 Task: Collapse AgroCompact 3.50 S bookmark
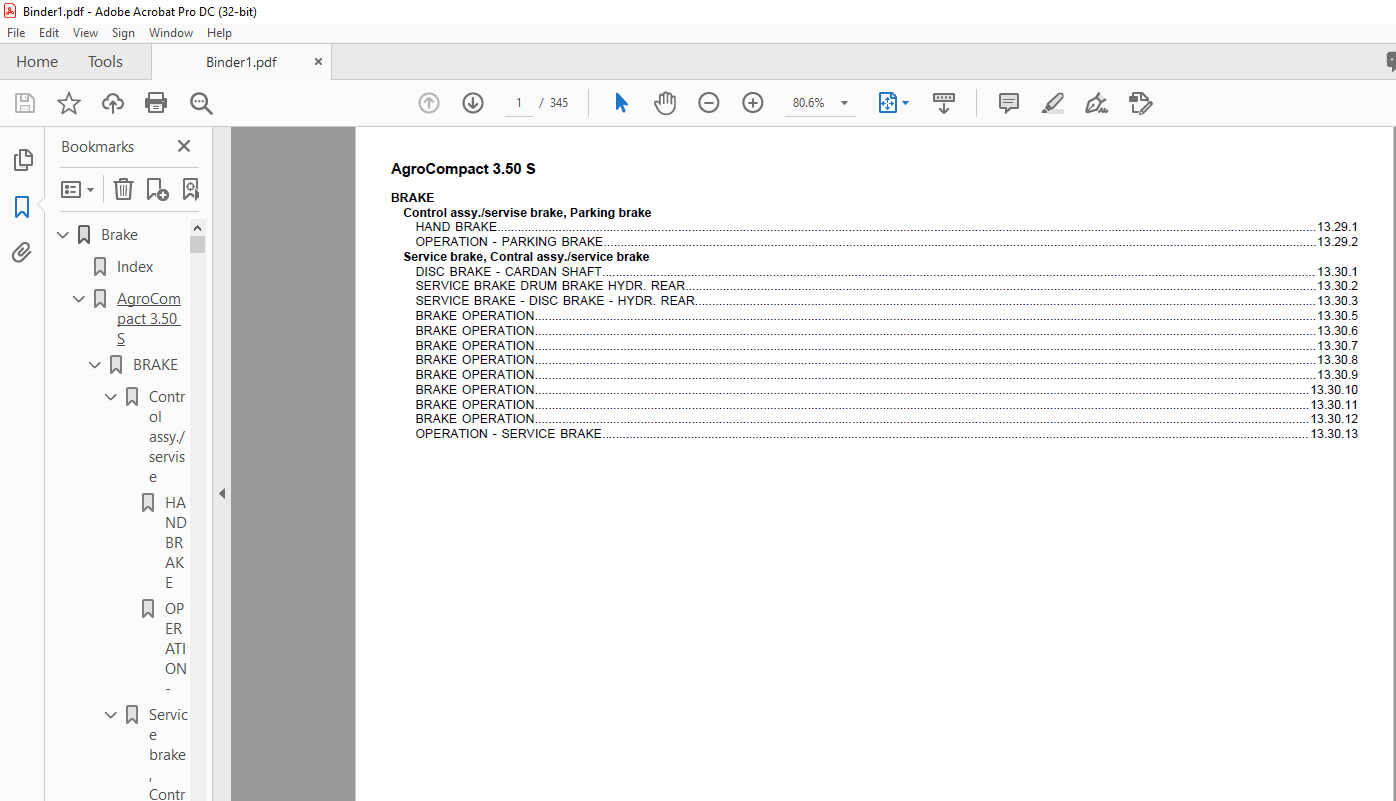(80, 299)
